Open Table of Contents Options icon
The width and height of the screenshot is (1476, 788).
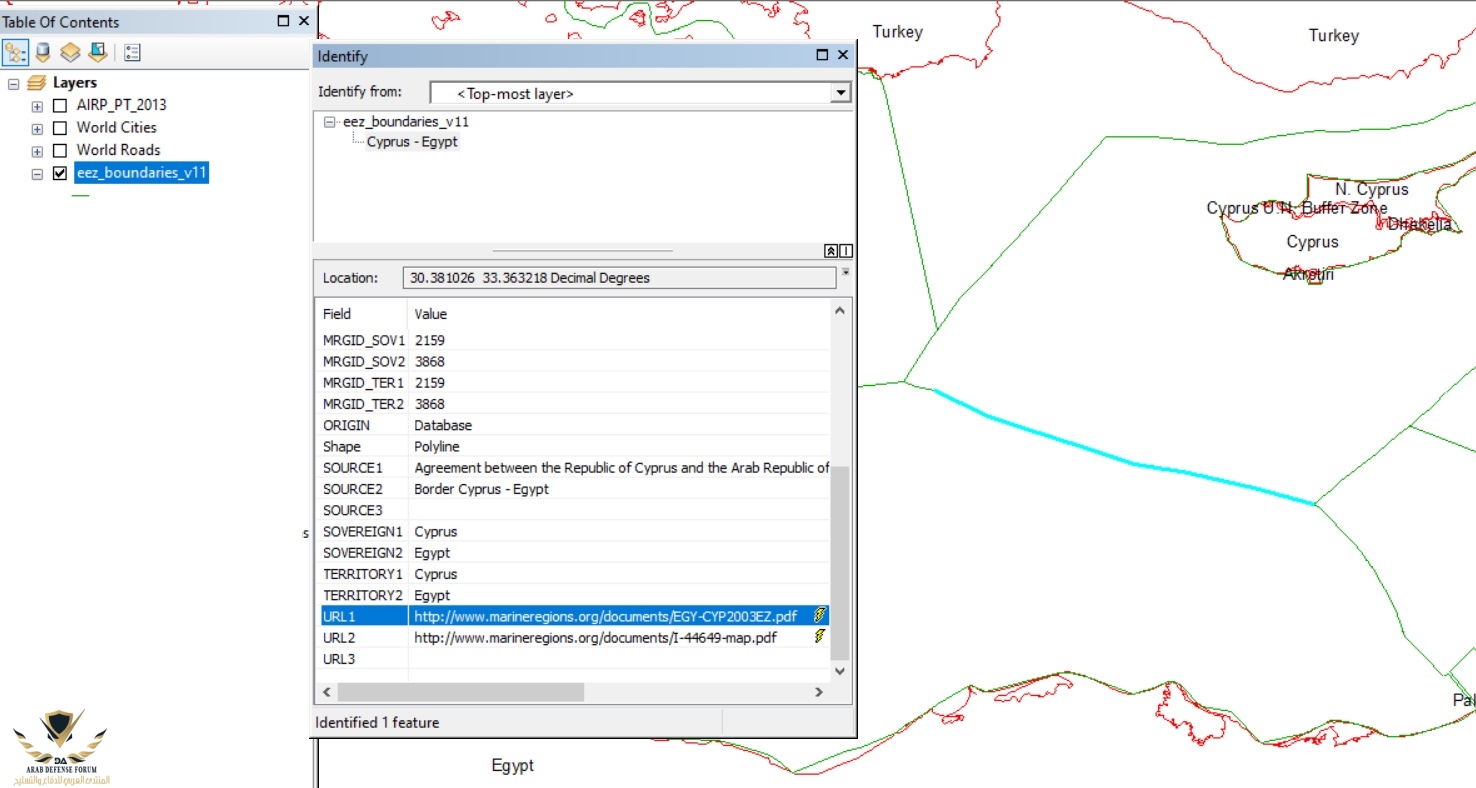132,52
